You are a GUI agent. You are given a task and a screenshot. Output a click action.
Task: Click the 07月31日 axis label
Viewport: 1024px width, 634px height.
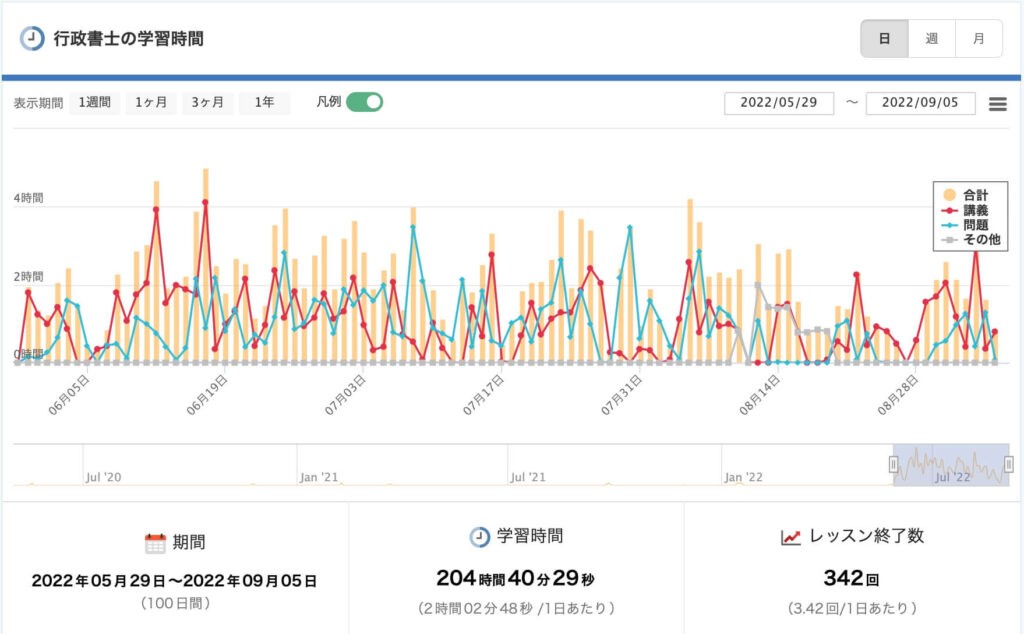[622, 395]
